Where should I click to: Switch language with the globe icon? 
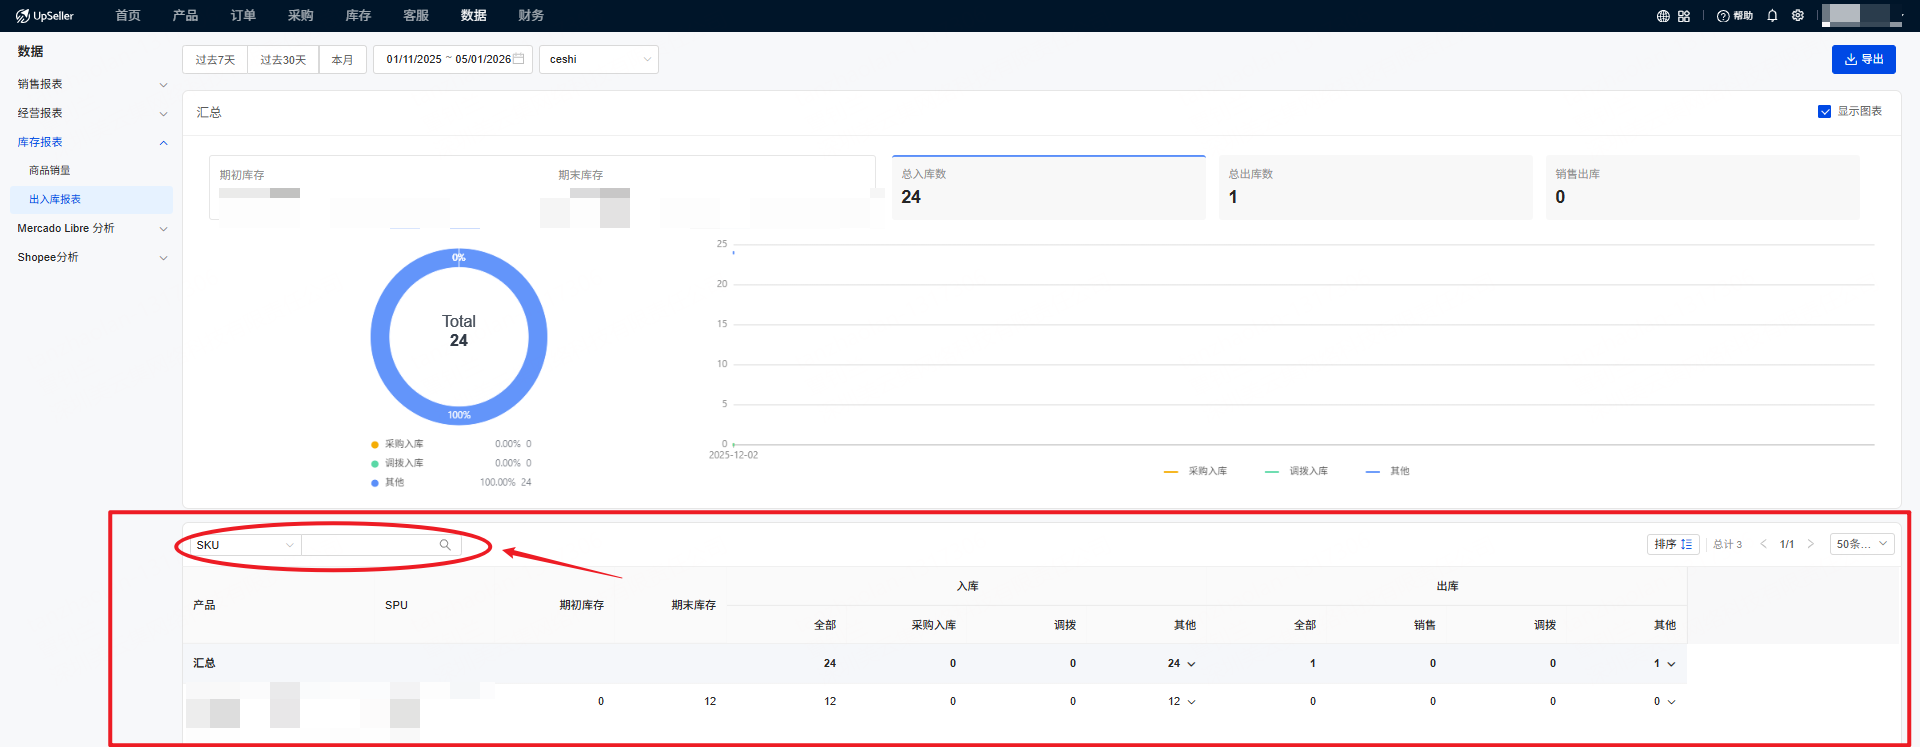1663,16
